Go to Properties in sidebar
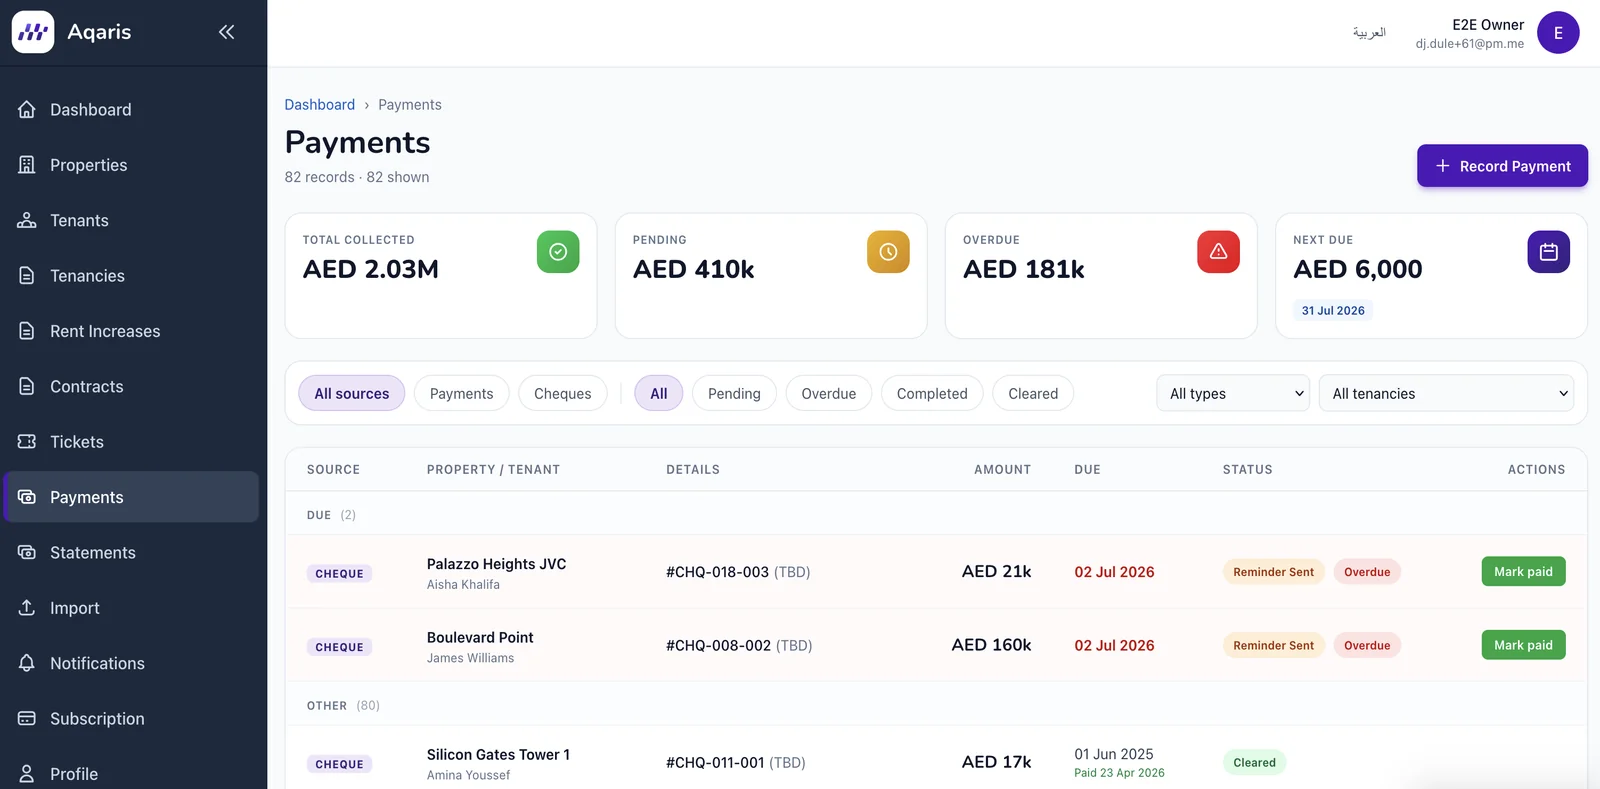Screen dimensions: 1600x789 pos(131,165)
